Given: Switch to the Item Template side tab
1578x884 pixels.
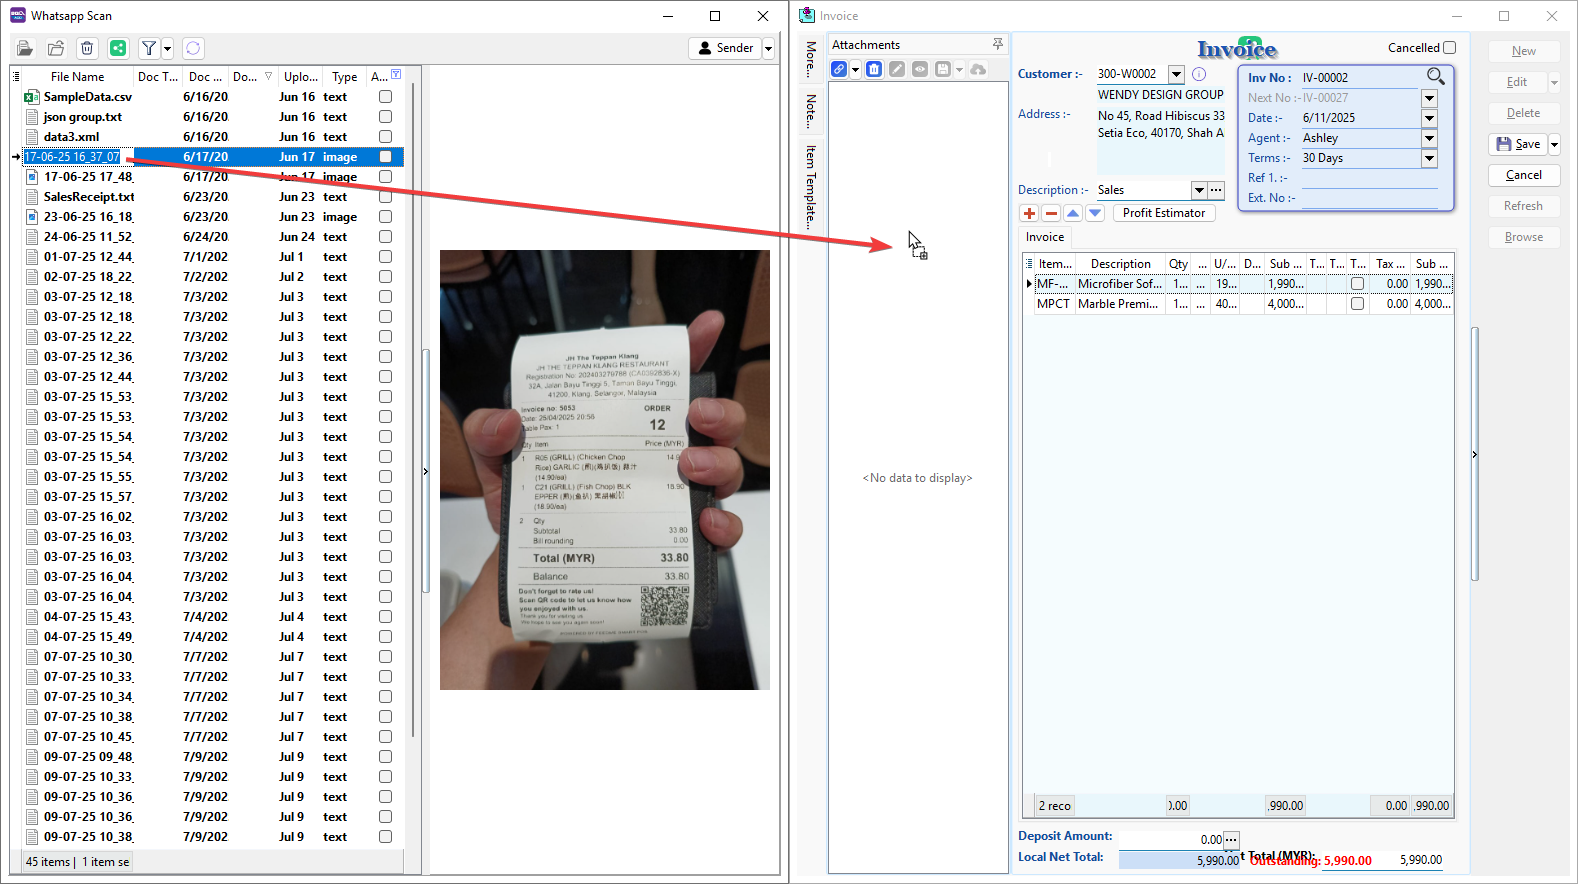Looking at the screenshot, I should (810, 186).
